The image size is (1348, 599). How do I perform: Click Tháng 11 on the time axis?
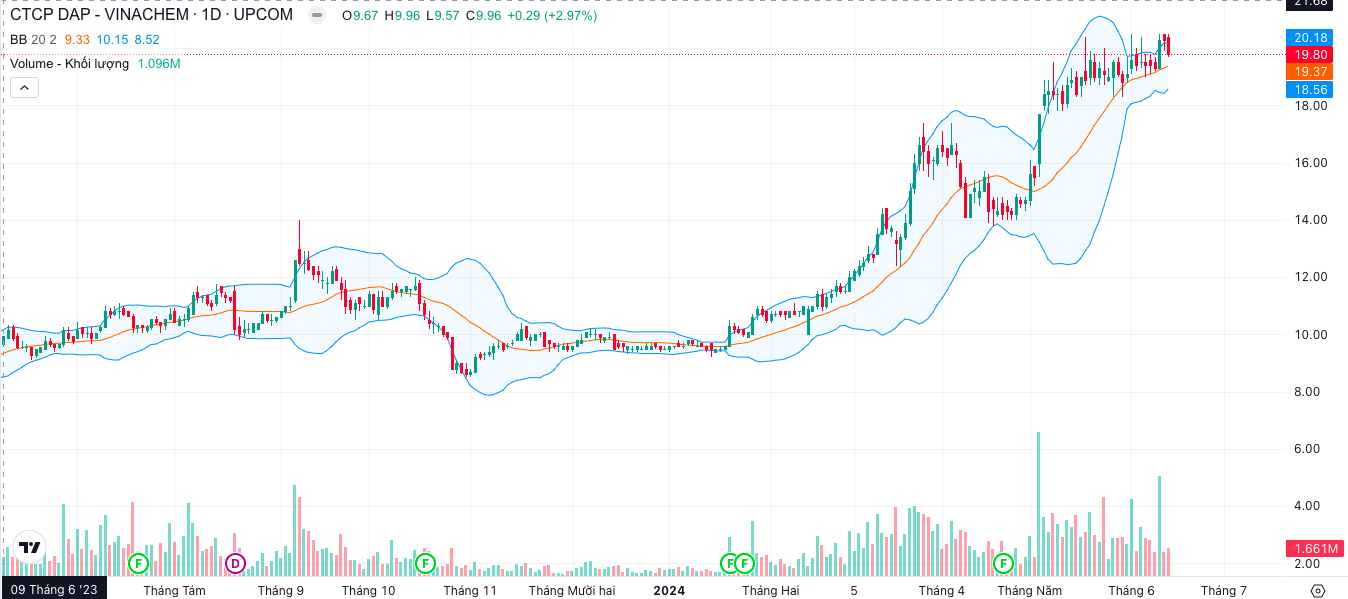click(x=470, y=590)
